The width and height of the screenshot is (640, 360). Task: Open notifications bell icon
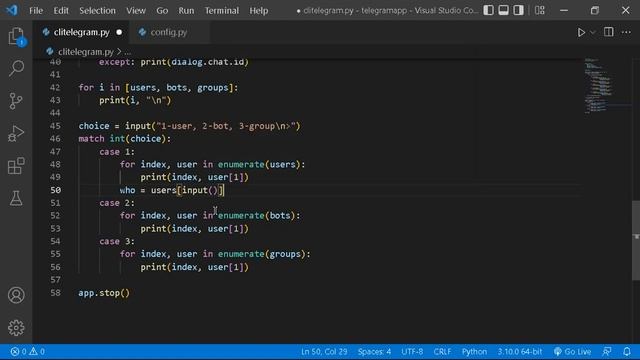(x=627, y=351)
